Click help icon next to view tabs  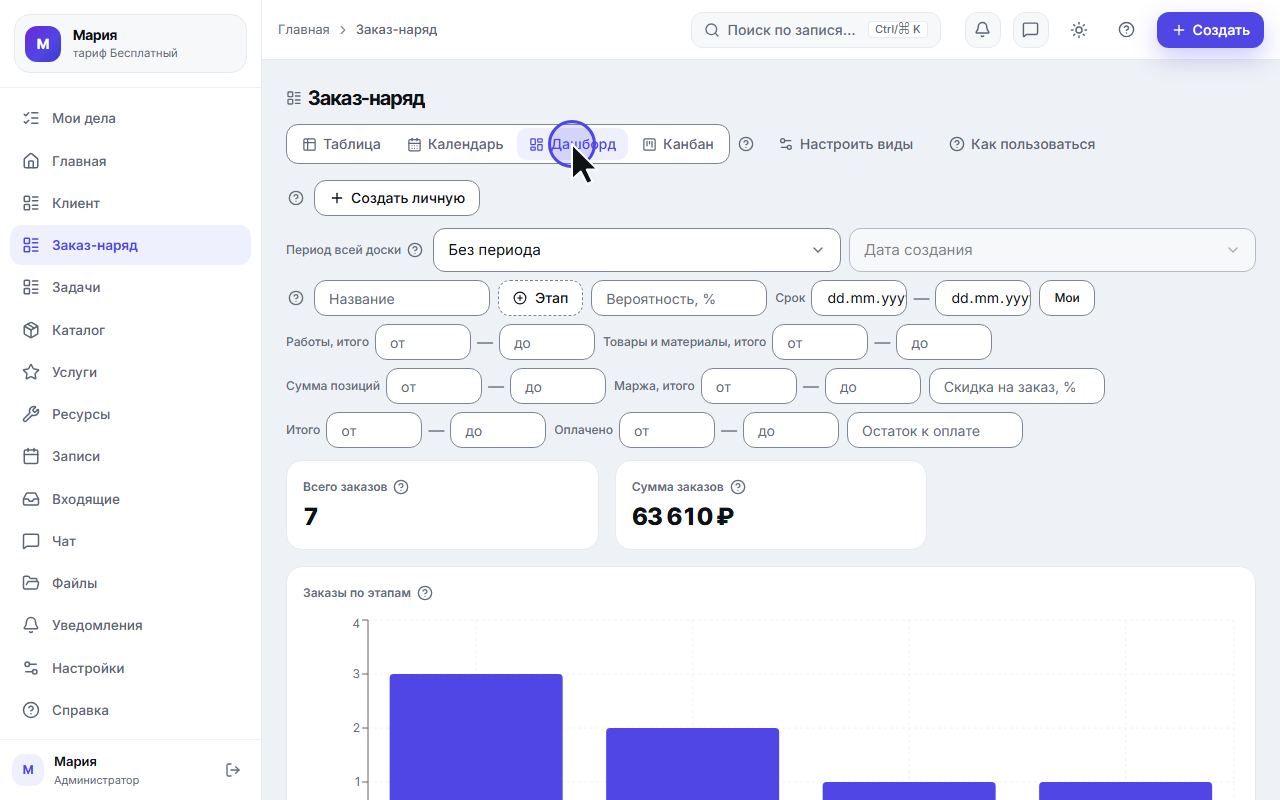pyautogui.click(x=746, y=144)
